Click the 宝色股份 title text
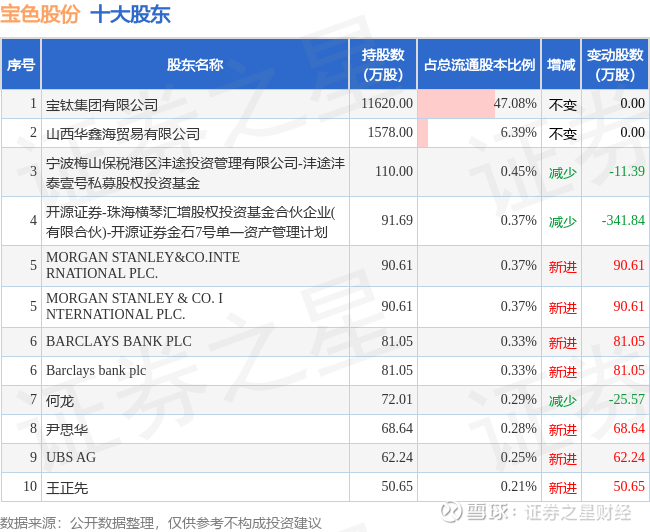This screenshot has height=532, width=650. 40,14
